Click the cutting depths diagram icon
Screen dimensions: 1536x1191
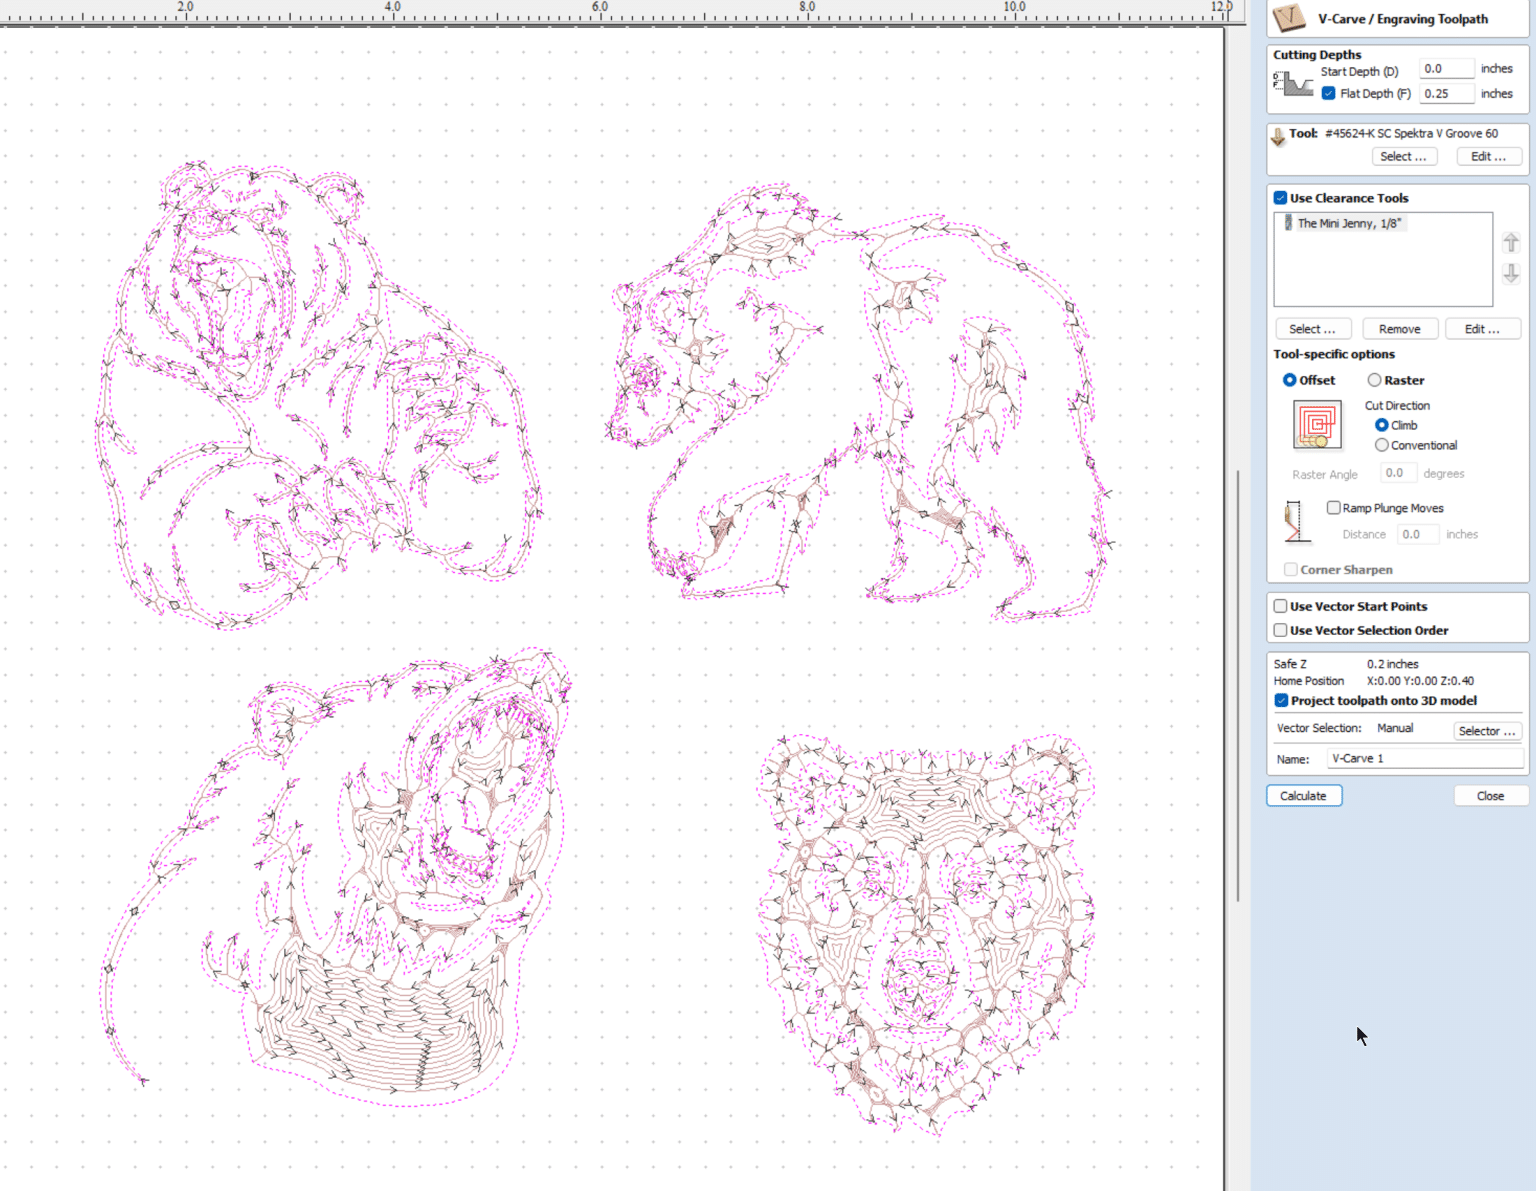click(1293, 85)
